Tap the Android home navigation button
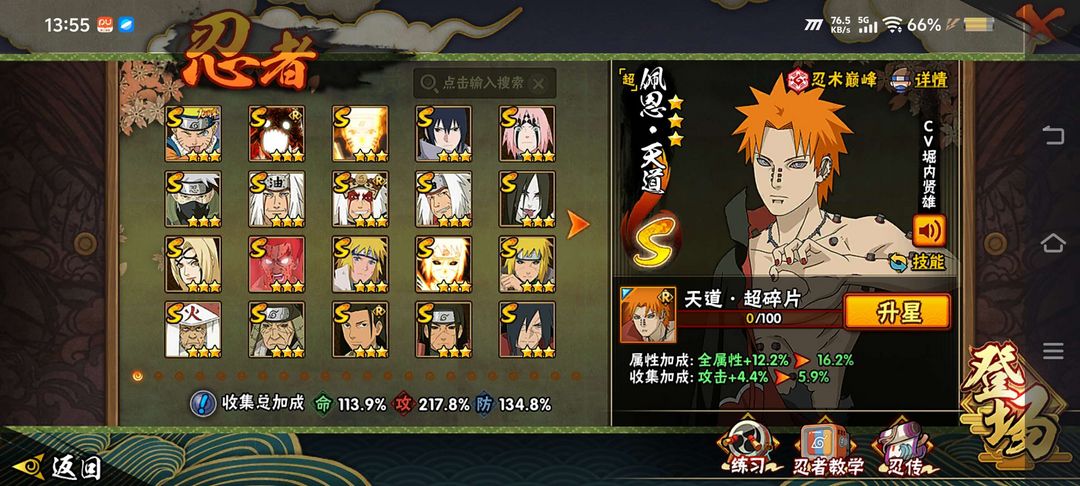The width and height of the screenshot is (1080, 486). click(1053, 243)
